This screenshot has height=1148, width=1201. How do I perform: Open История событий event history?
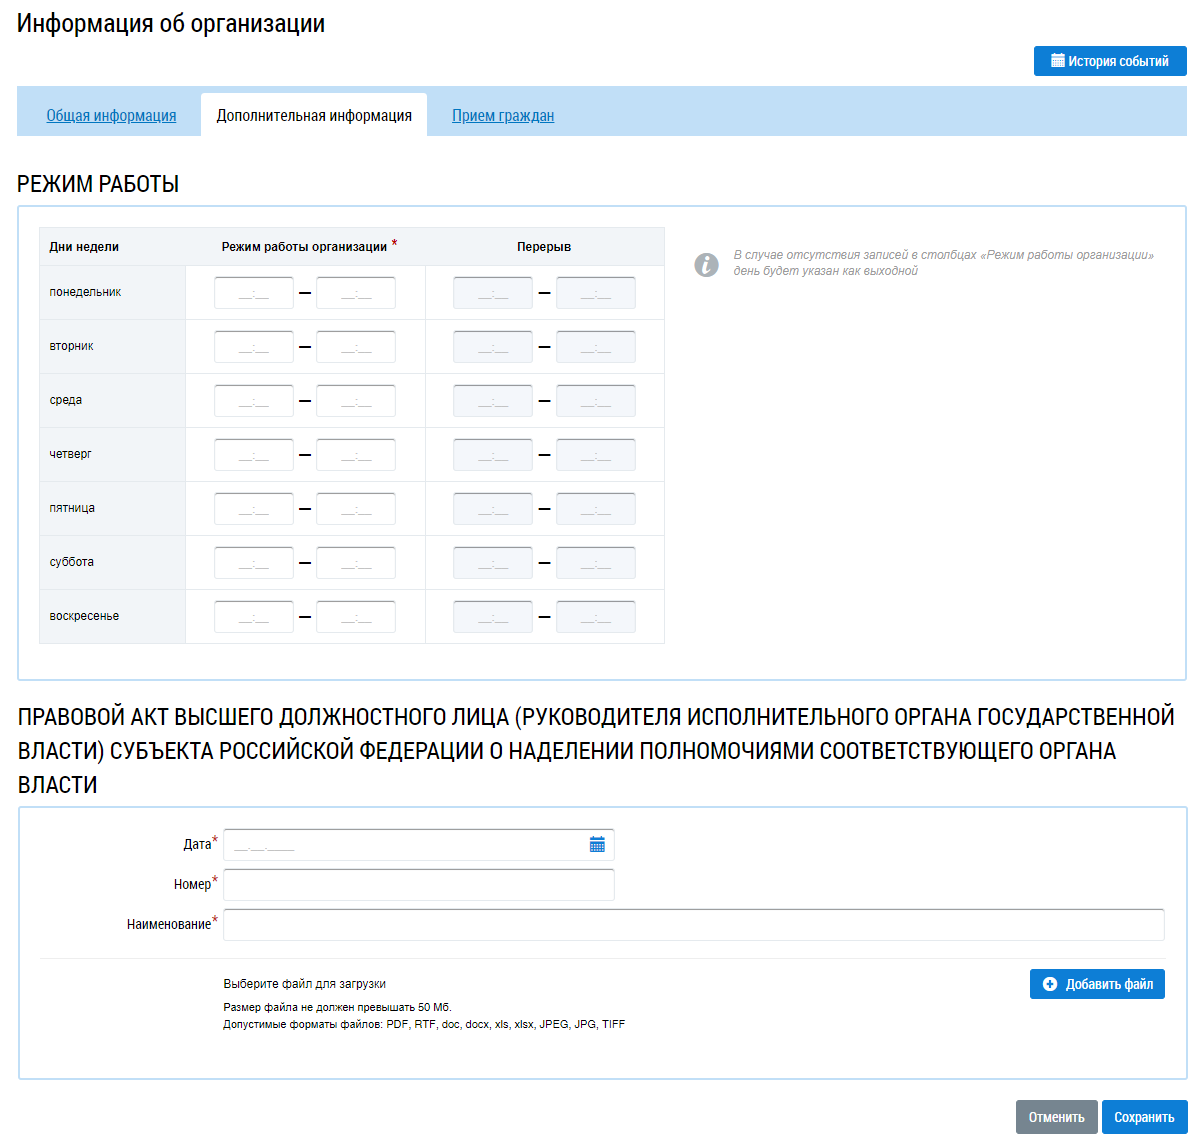[1109, 61]
